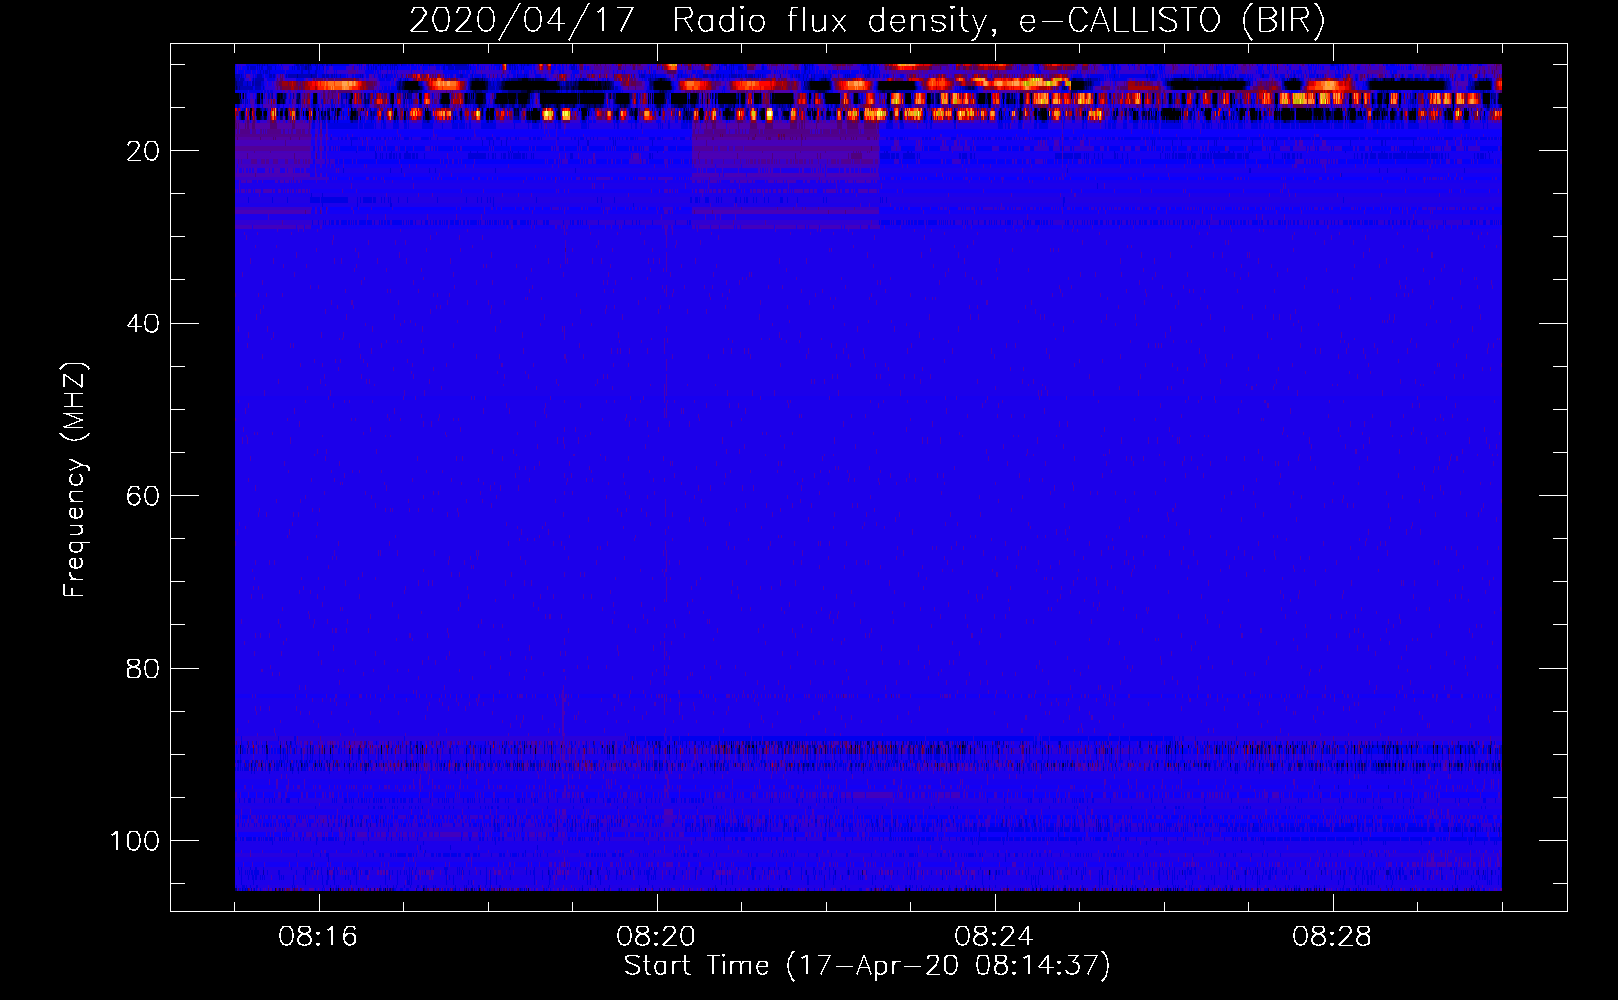
Task: Click the 80 MHz frequency tick label
Action: coord(143,668)
